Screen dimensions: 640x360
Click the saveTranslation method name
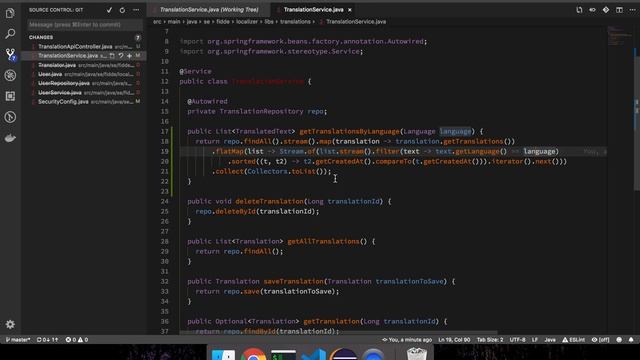point(293,281)
